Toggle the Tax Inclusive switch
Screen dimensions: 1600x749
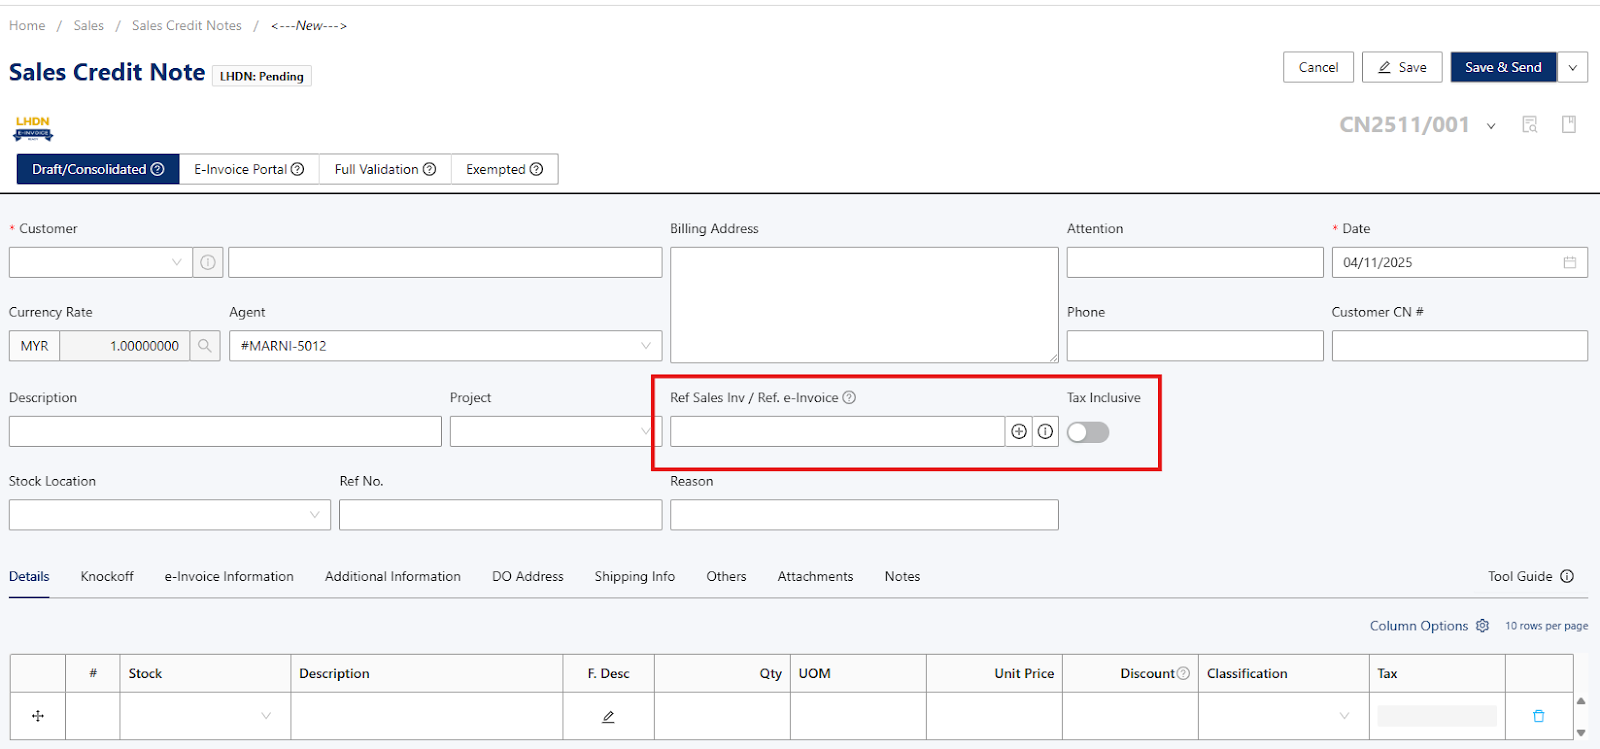[1088, 432]
